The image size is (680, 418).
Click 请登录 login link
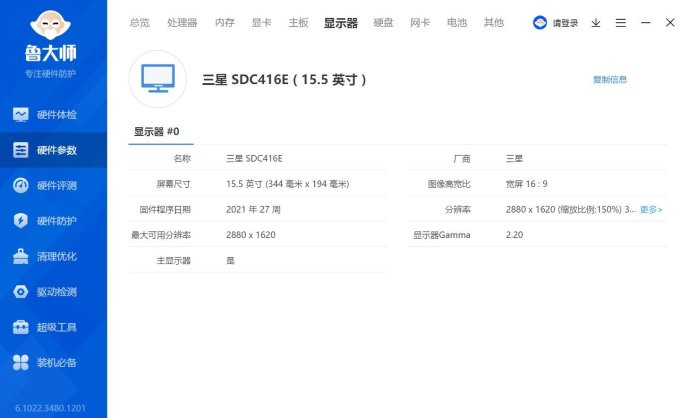566,23
